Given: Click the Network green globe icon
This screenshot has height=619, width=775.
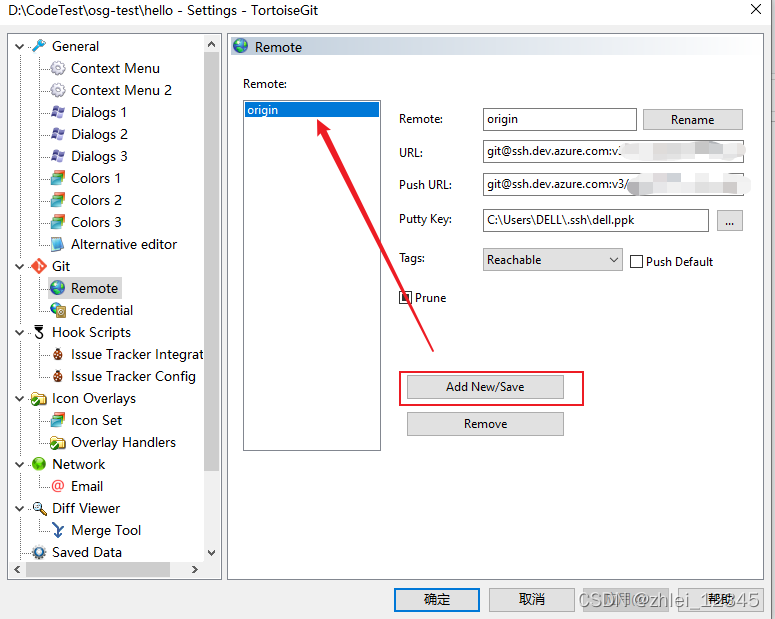Looking at the screenshot, I should point(39,464).
